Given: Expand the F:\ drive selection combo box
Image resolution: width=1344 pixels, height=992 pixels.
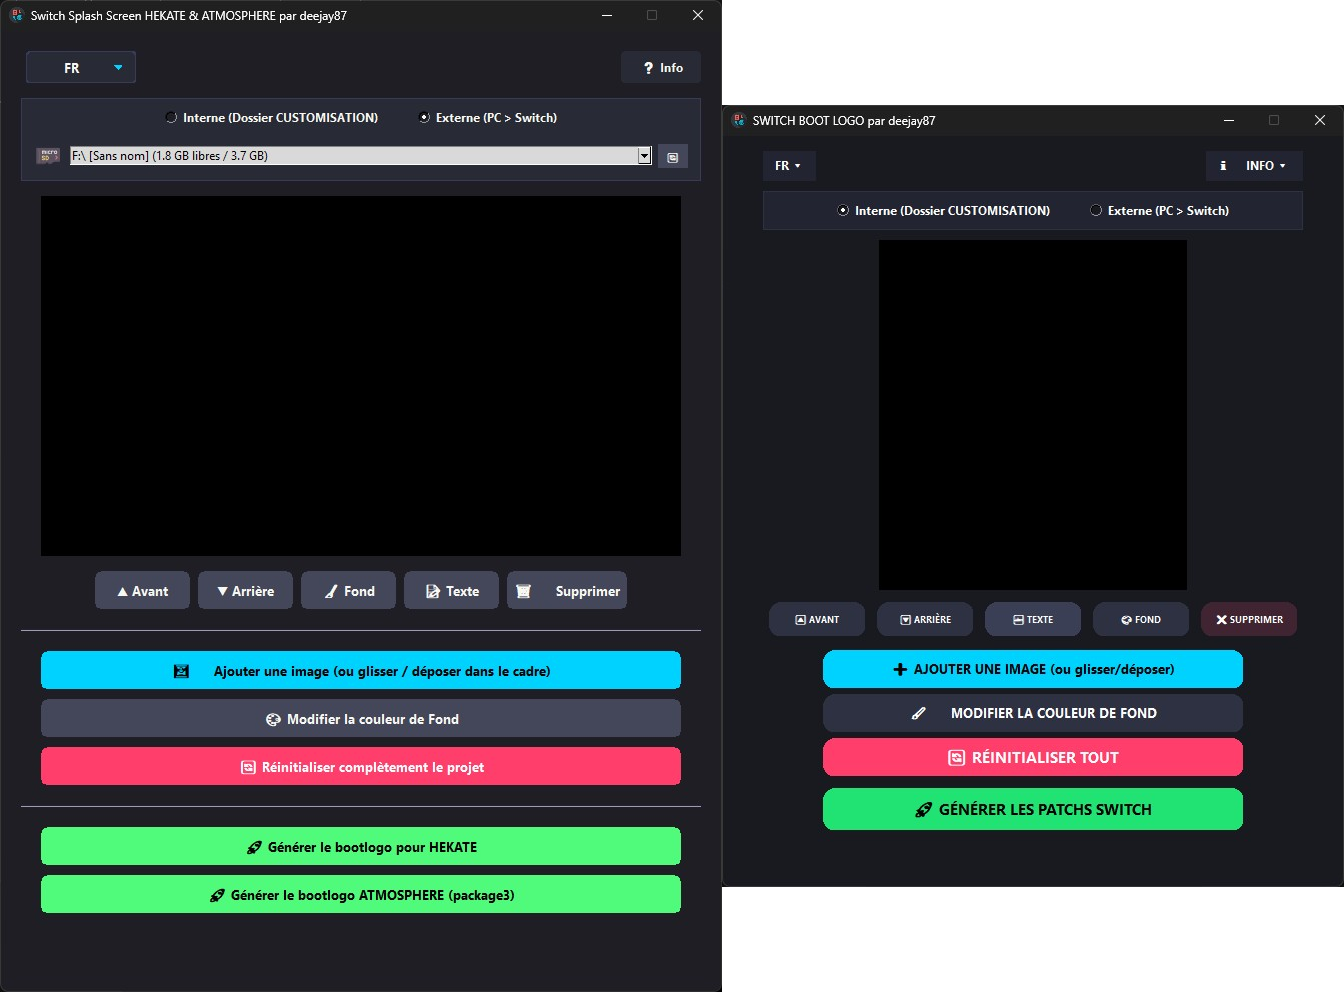Looking at the screenshot, I should [x=644, y=155].
